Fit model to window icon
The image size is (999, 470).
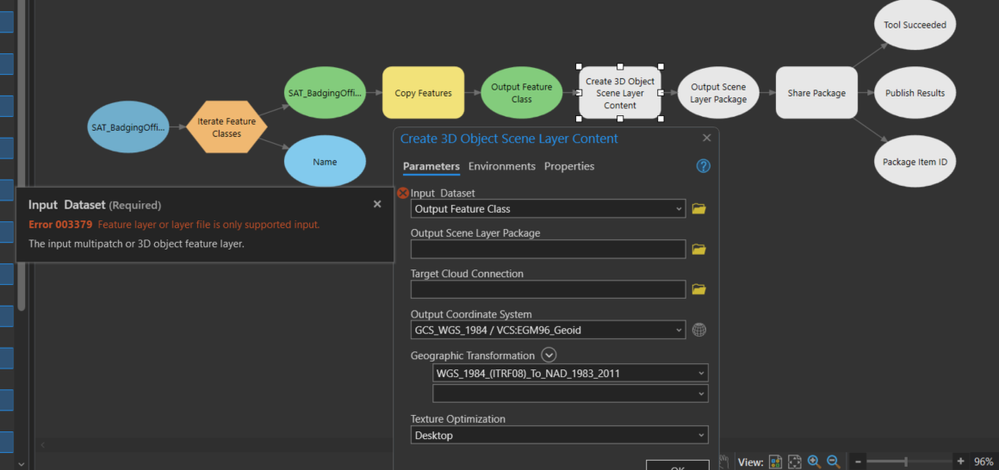[795, 462]
